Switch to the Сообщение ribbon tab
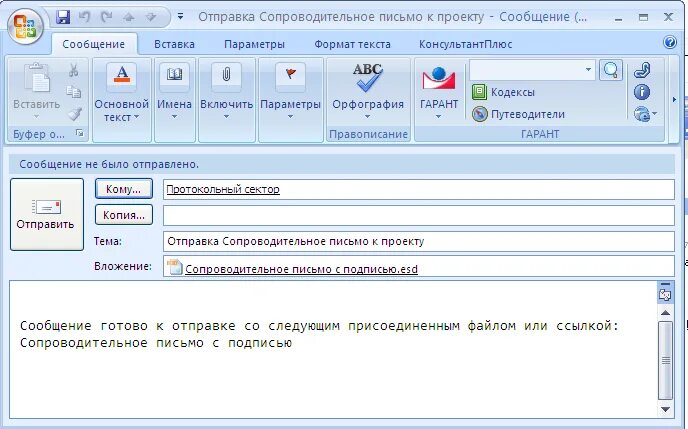Screen dimensions: 688x429 tap(93, 44)
